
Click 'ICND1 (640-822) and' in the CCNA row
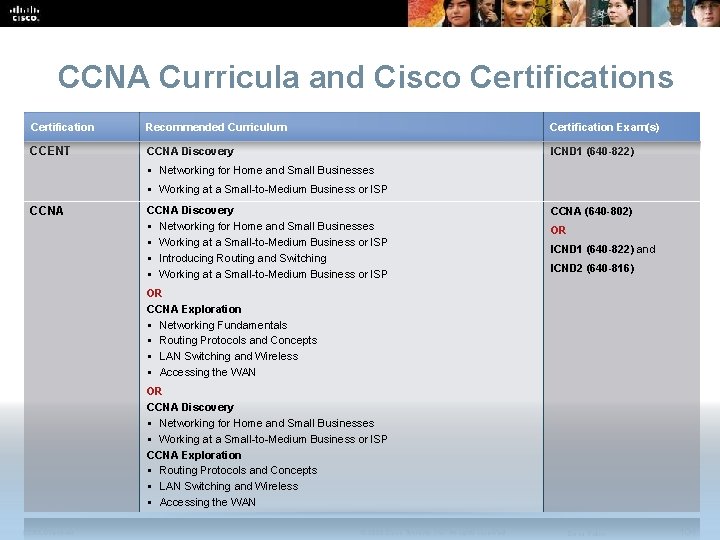point(603,249)
